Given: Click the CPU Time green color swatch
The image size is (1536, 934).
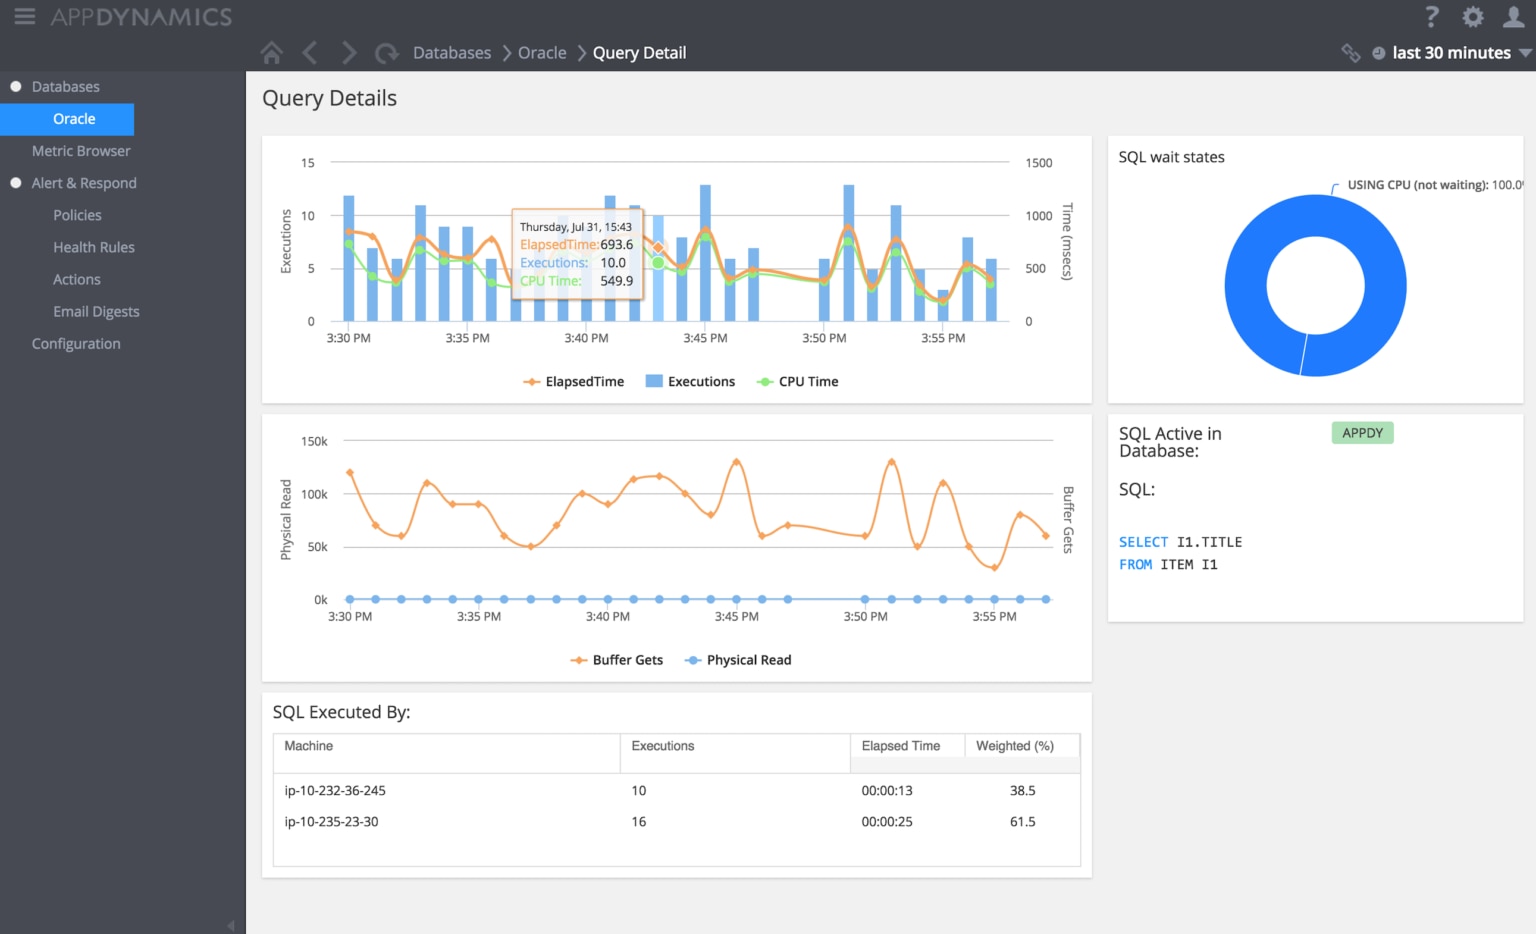Looking at the screenshot, I should 764,381.
